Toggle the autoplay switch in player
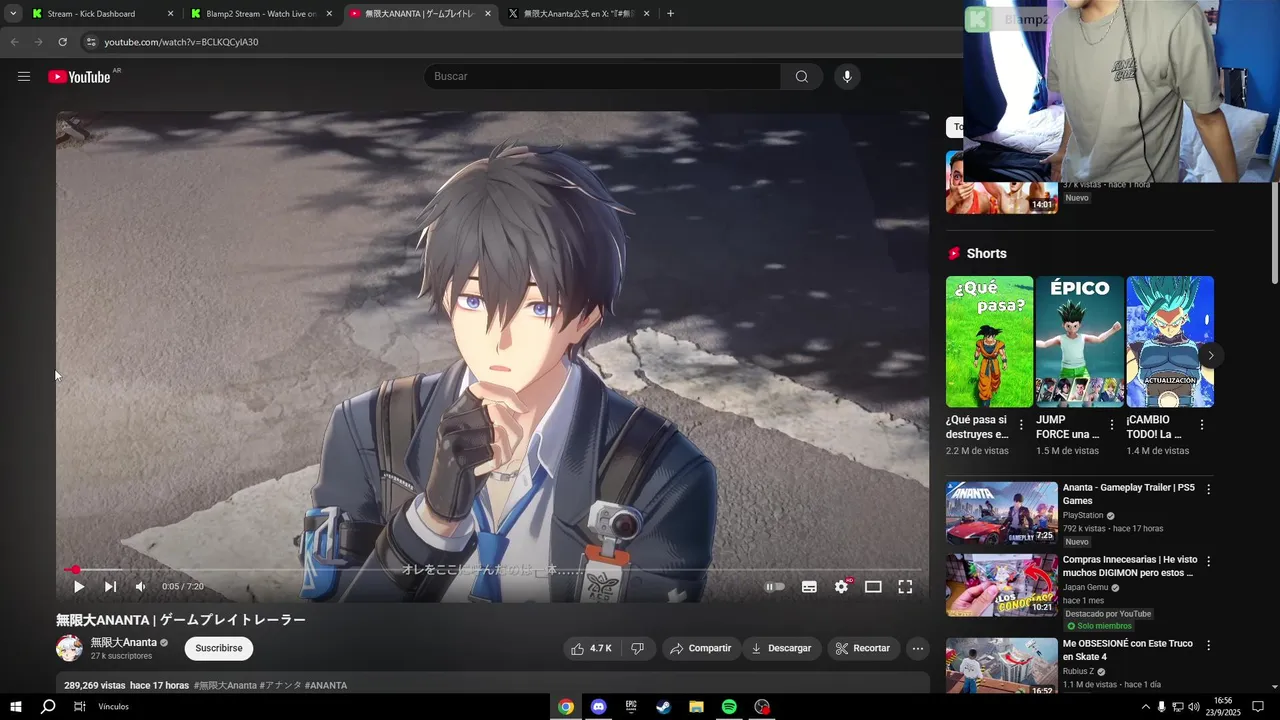Viewport: 1280px width, 720px height. click(x=775, y=587)
